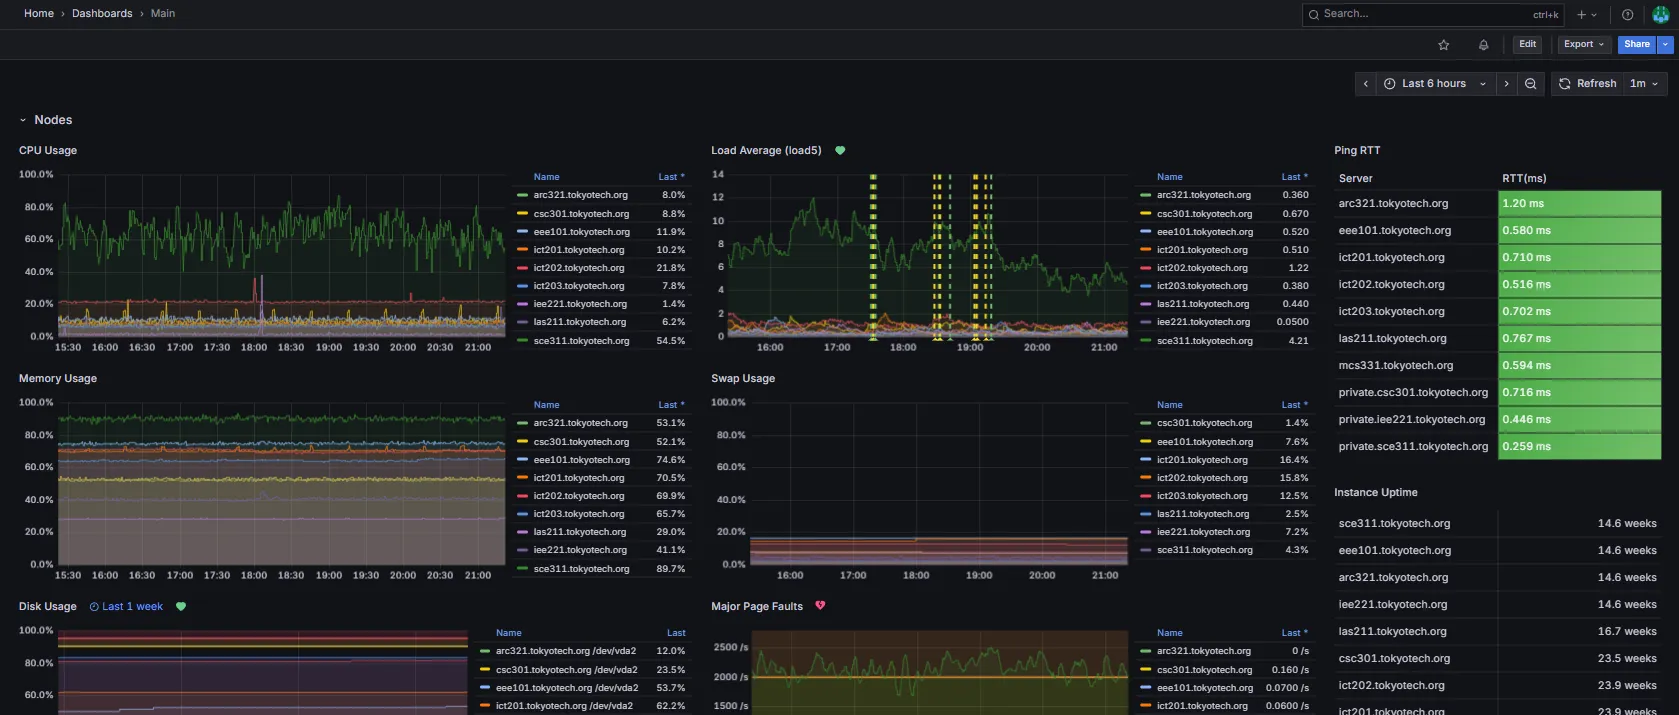Go to Home in breadcrumb

[39, 14]
